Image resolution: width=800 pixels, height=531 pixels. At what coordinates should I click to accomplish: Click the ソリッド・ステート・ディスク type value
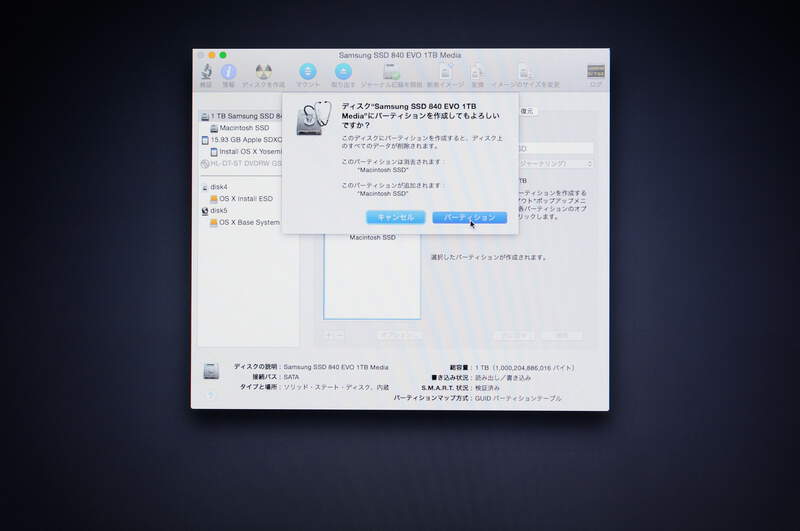(x=336, y=387)
